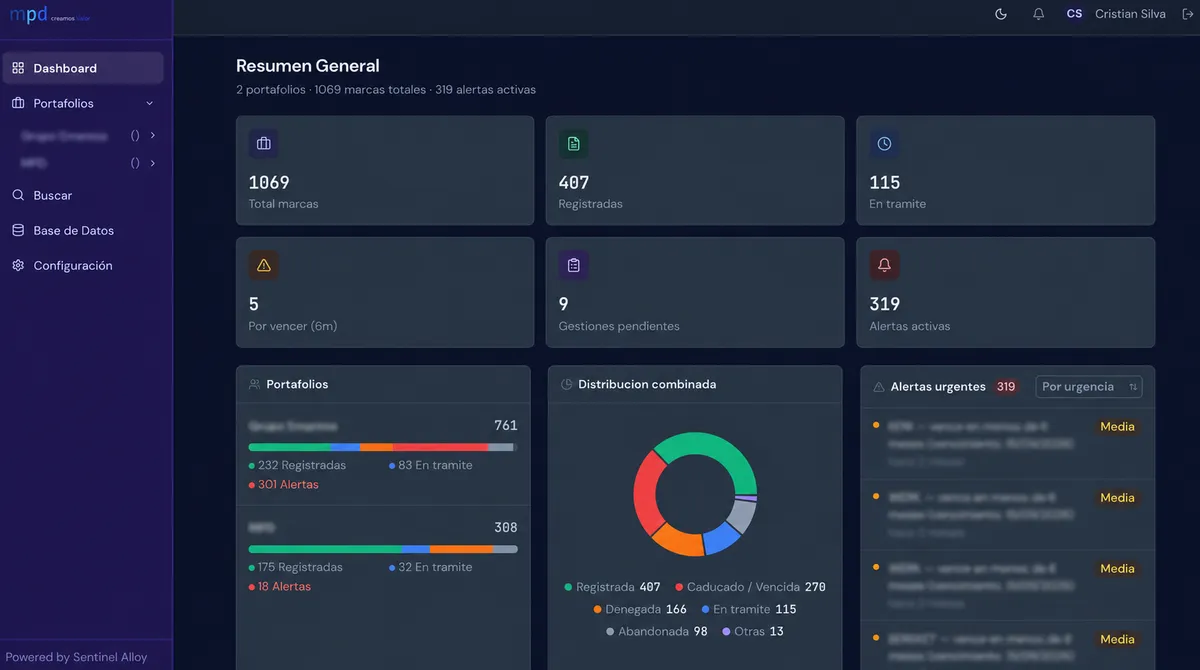1200x670 pixels.
Task: Click clipboard icon on Gestiones pendientes card
Action: tap(574, 265)
